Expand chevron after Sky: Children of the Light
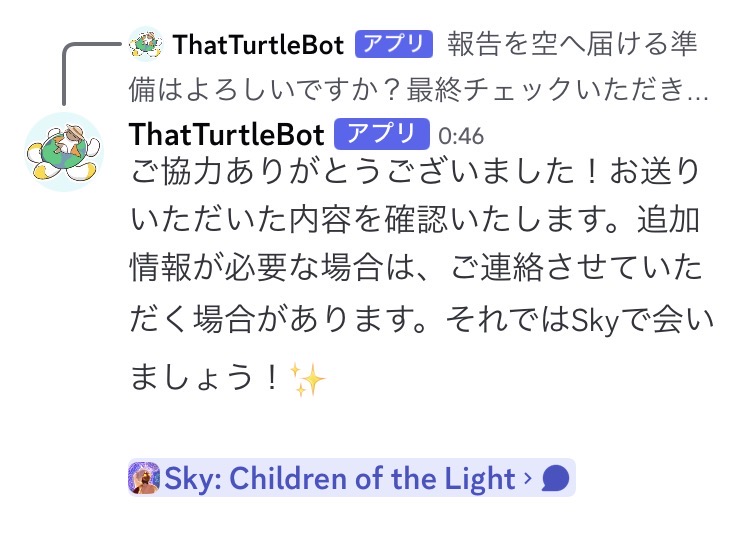750x551 pixels. click(527, 480)
